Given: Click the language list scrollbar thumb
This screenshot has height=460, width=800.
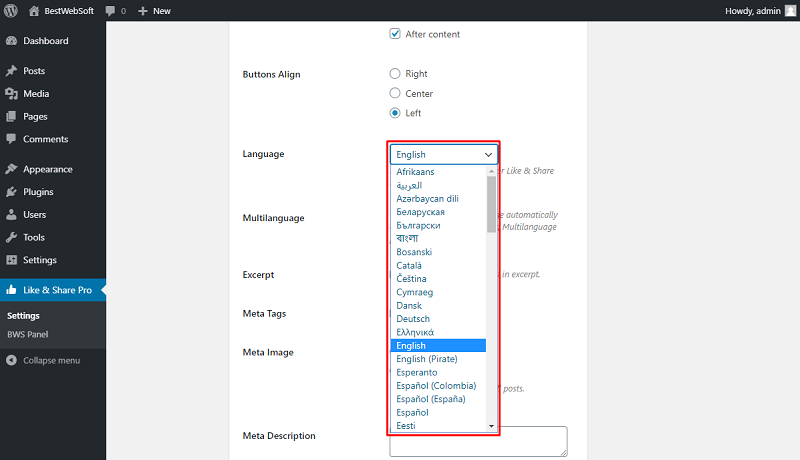Looking at the screenshot, I should (491, 204).
